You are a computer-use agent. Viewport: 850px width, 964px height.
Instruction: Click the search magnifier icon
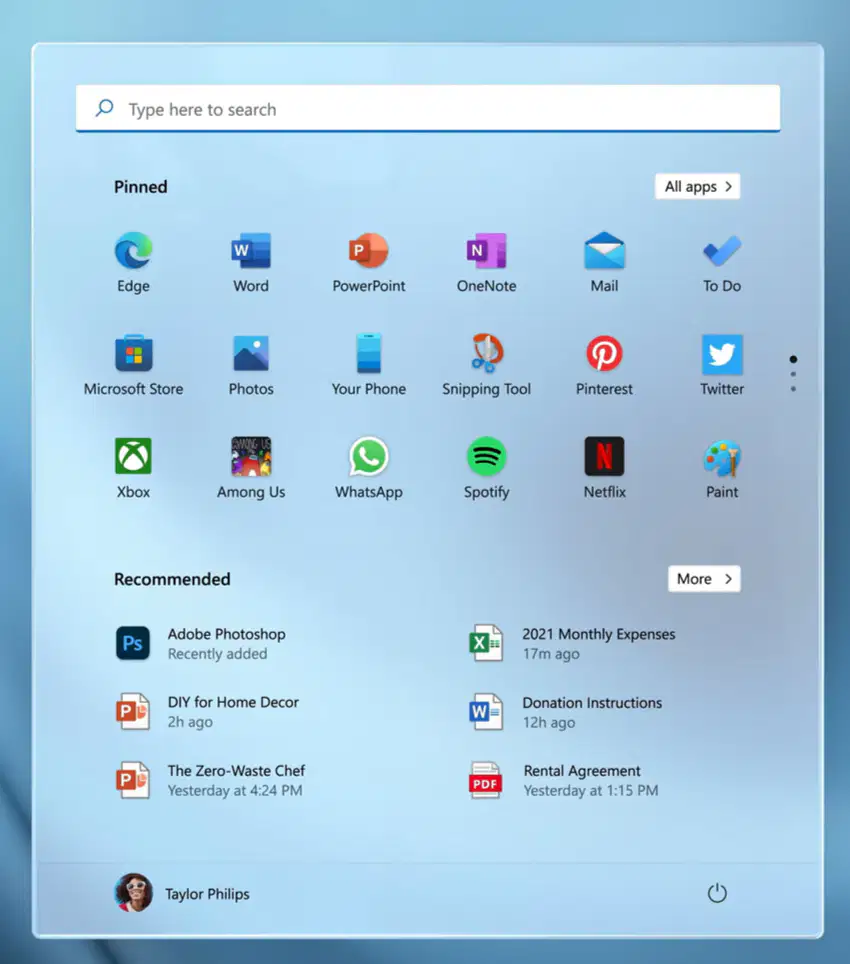point(104,108)
